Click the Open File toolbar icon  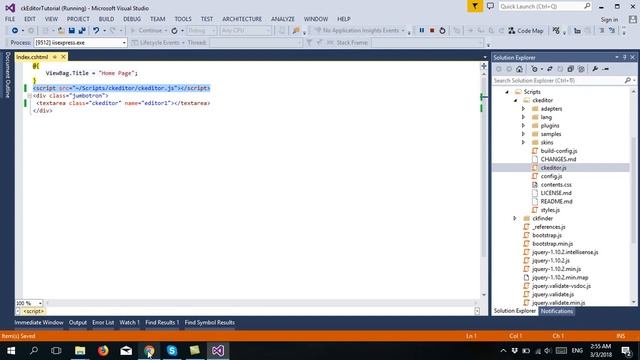pyautogui.click(x=61, y=31)
